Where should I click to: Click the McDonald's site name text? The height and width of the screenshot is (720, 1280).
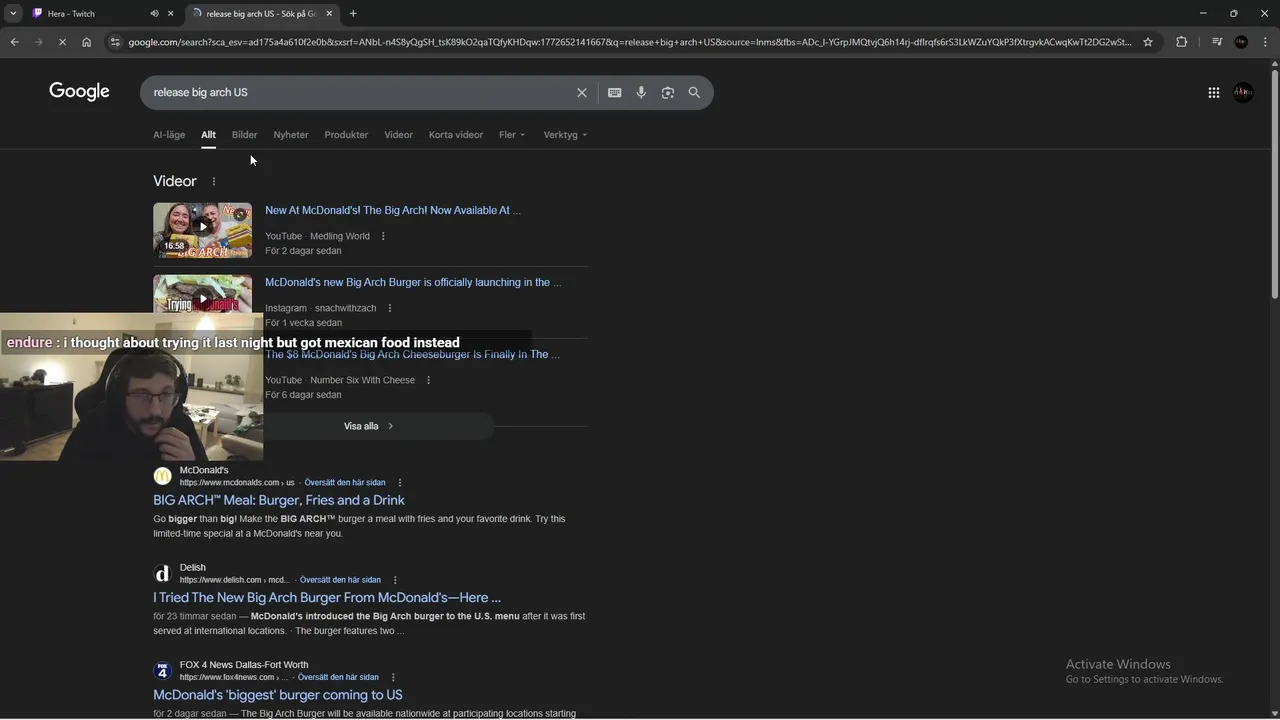204,470
